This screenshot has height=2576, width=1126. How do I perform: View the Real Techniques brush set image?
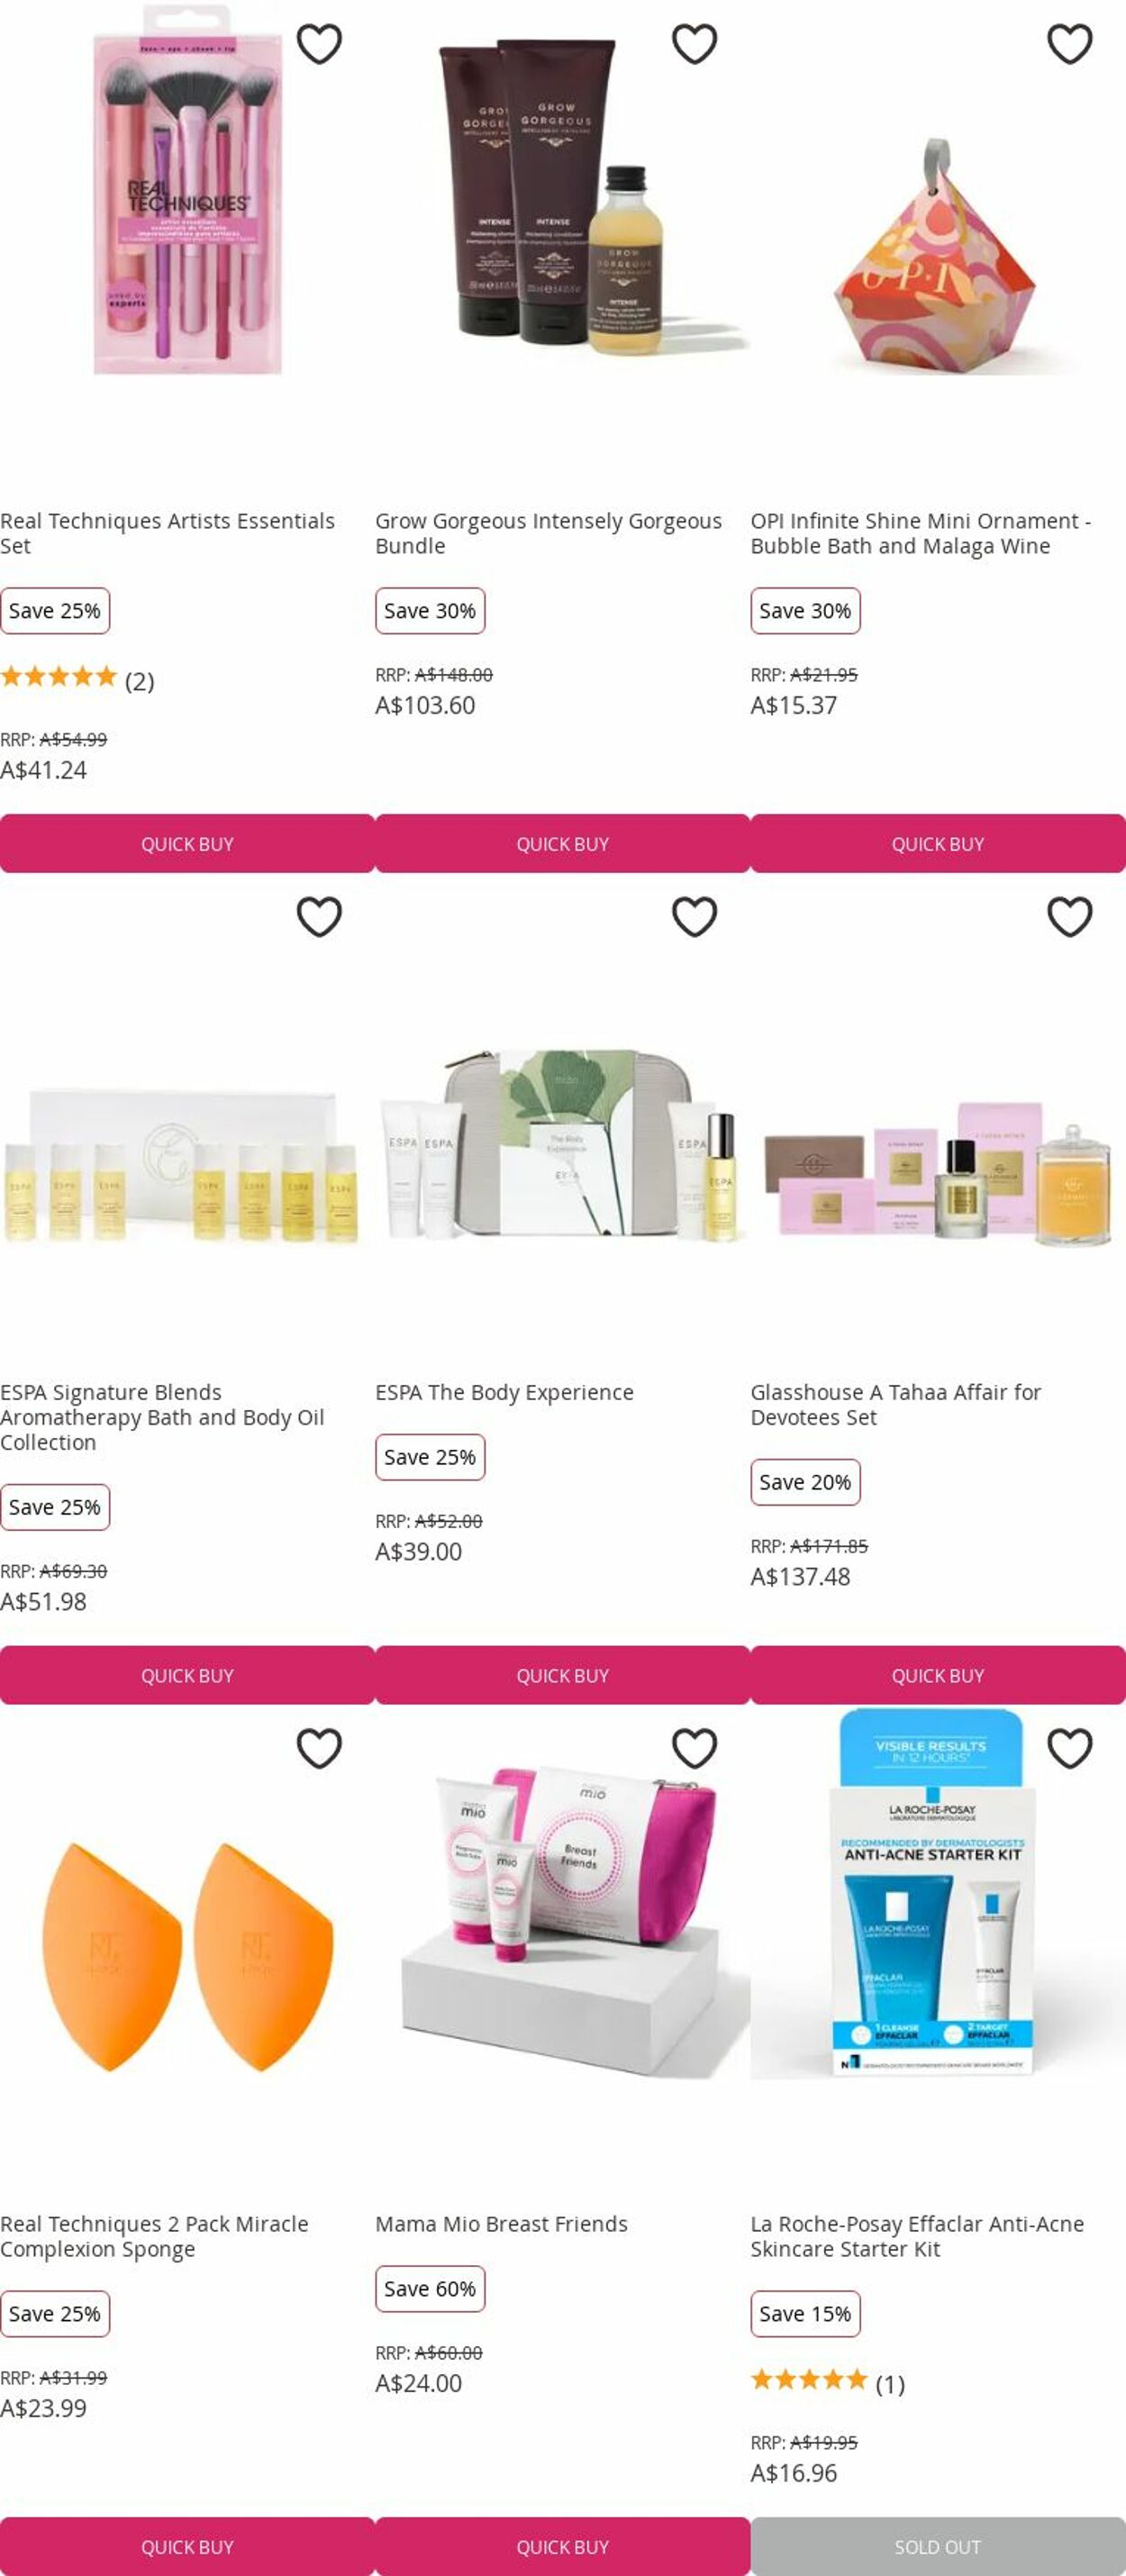(187, 190)
